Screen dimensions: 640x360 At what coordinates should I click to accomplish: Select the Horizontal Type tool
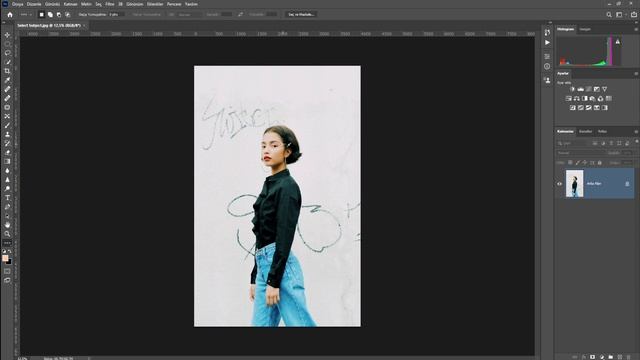(7, 198)
